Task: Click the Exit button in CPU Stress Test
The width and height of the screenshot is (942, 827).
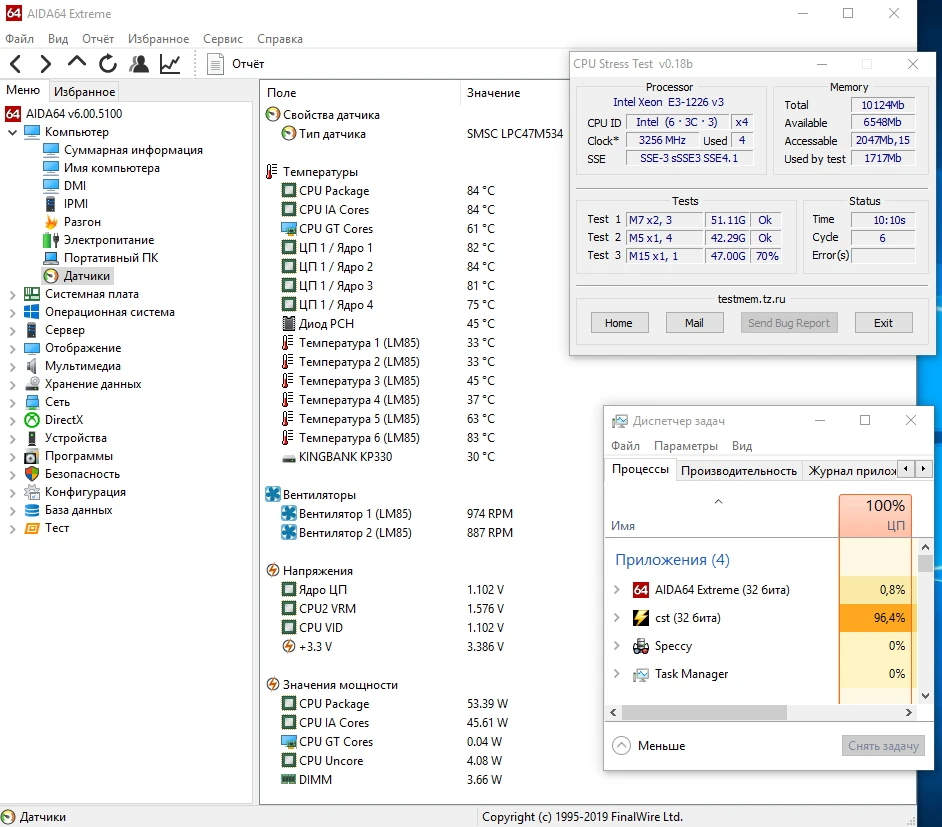Action: tap(883, 323)
